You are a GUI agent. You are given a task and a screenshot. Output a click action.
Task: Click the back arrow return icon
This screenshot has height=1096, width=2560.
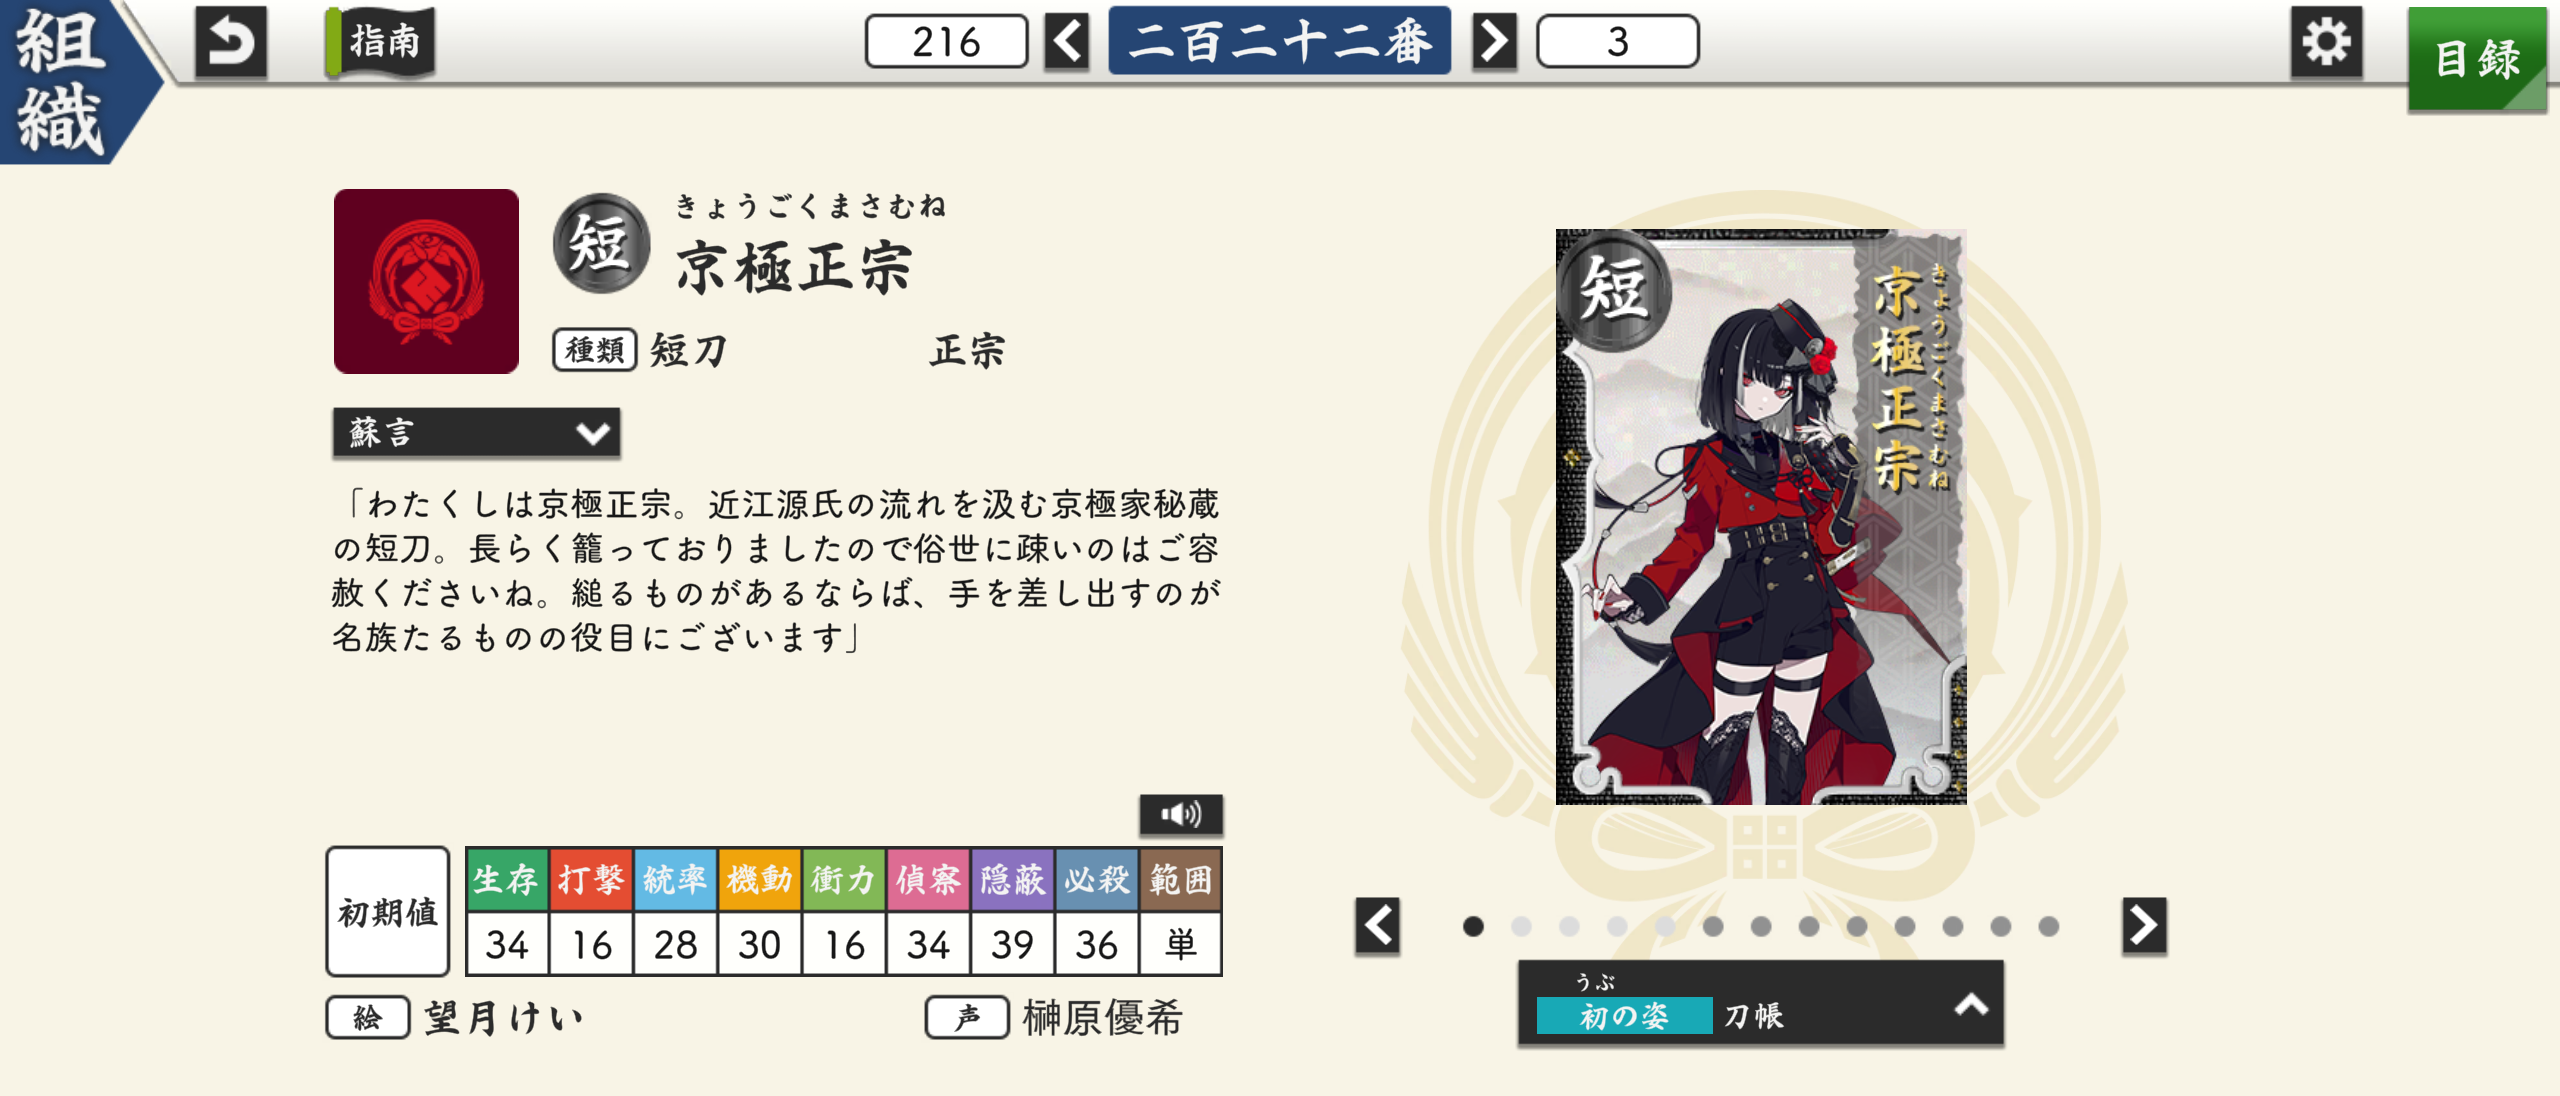231,41
